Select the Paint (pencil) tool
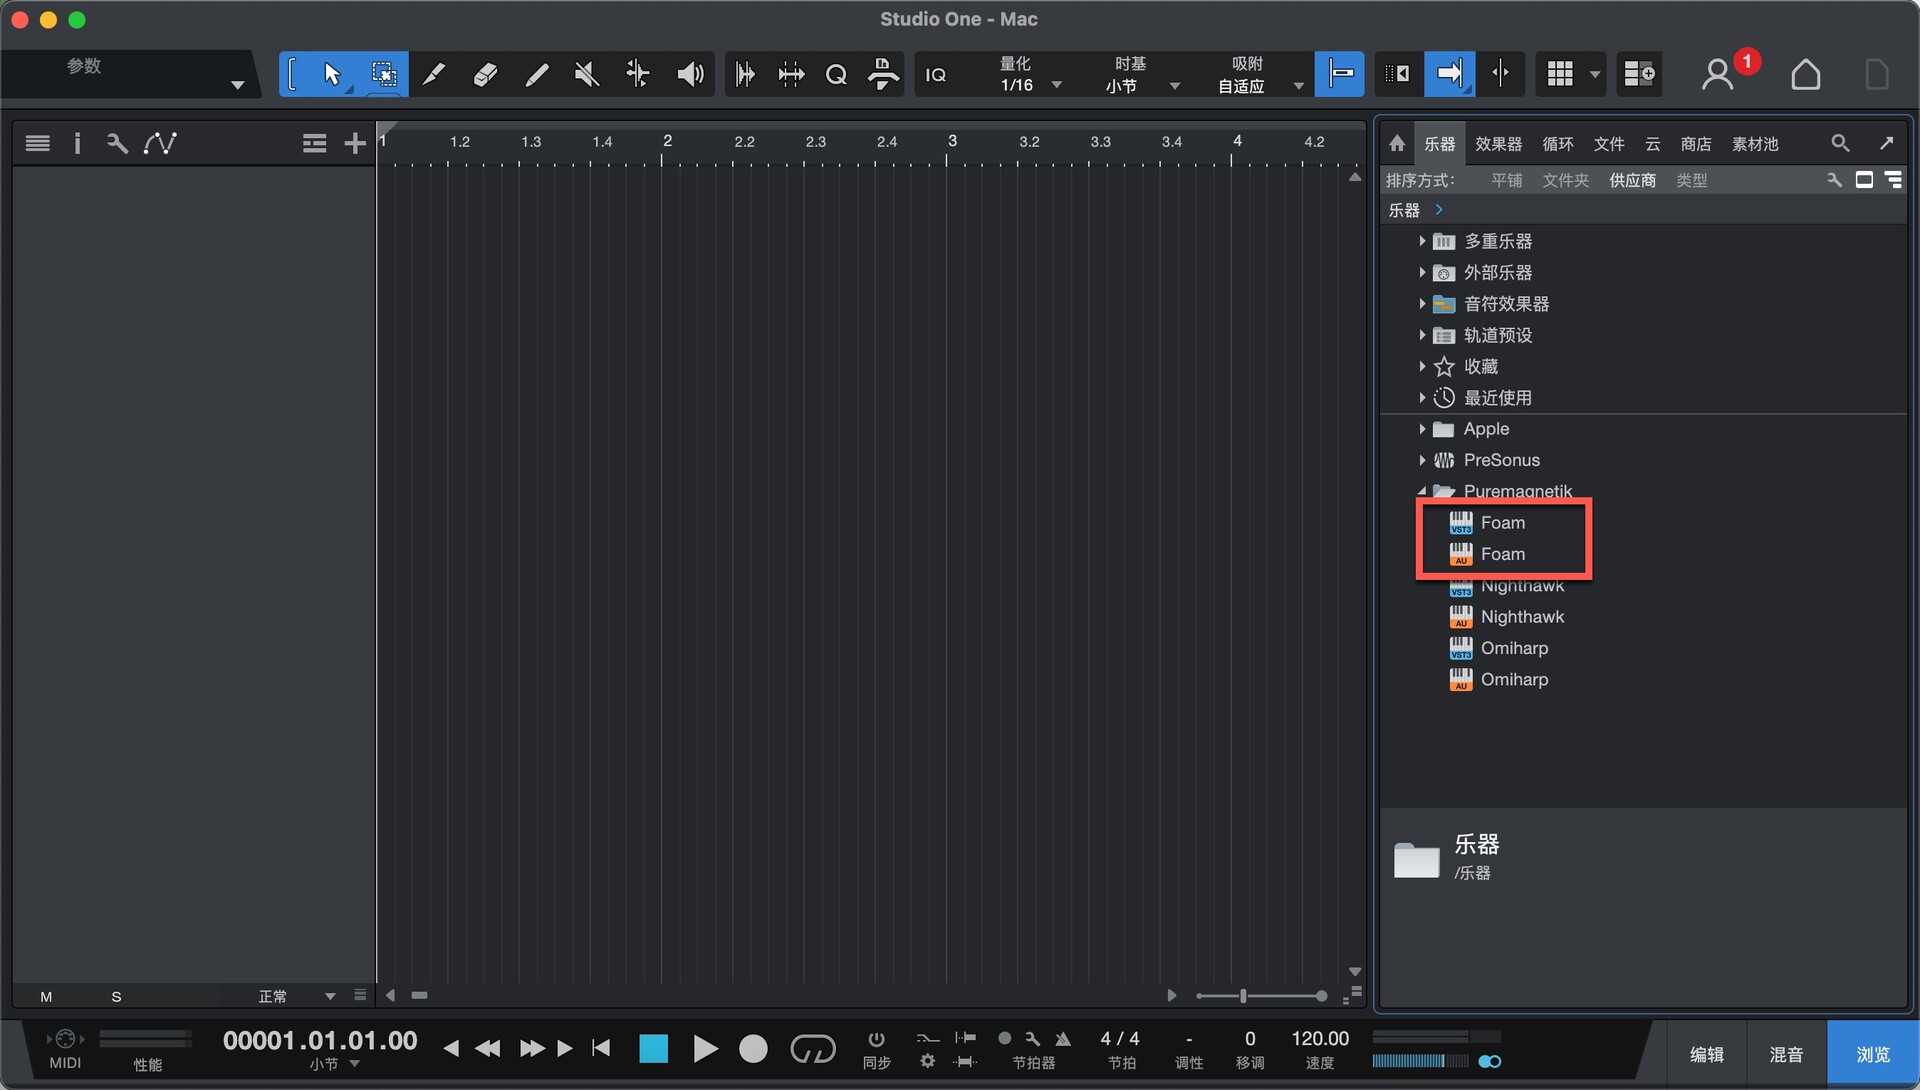 click(x=536, y=74)
